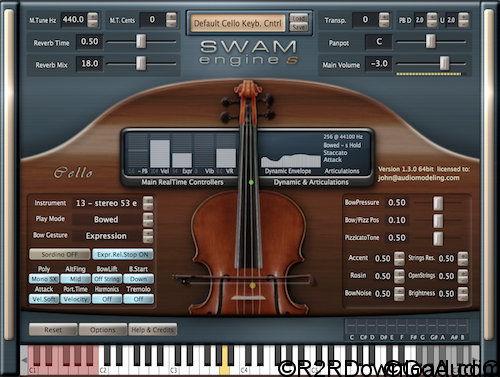Click the Play Mode value Bowed
Viewport: 500px width, 377px height.
tap(107, 220)
